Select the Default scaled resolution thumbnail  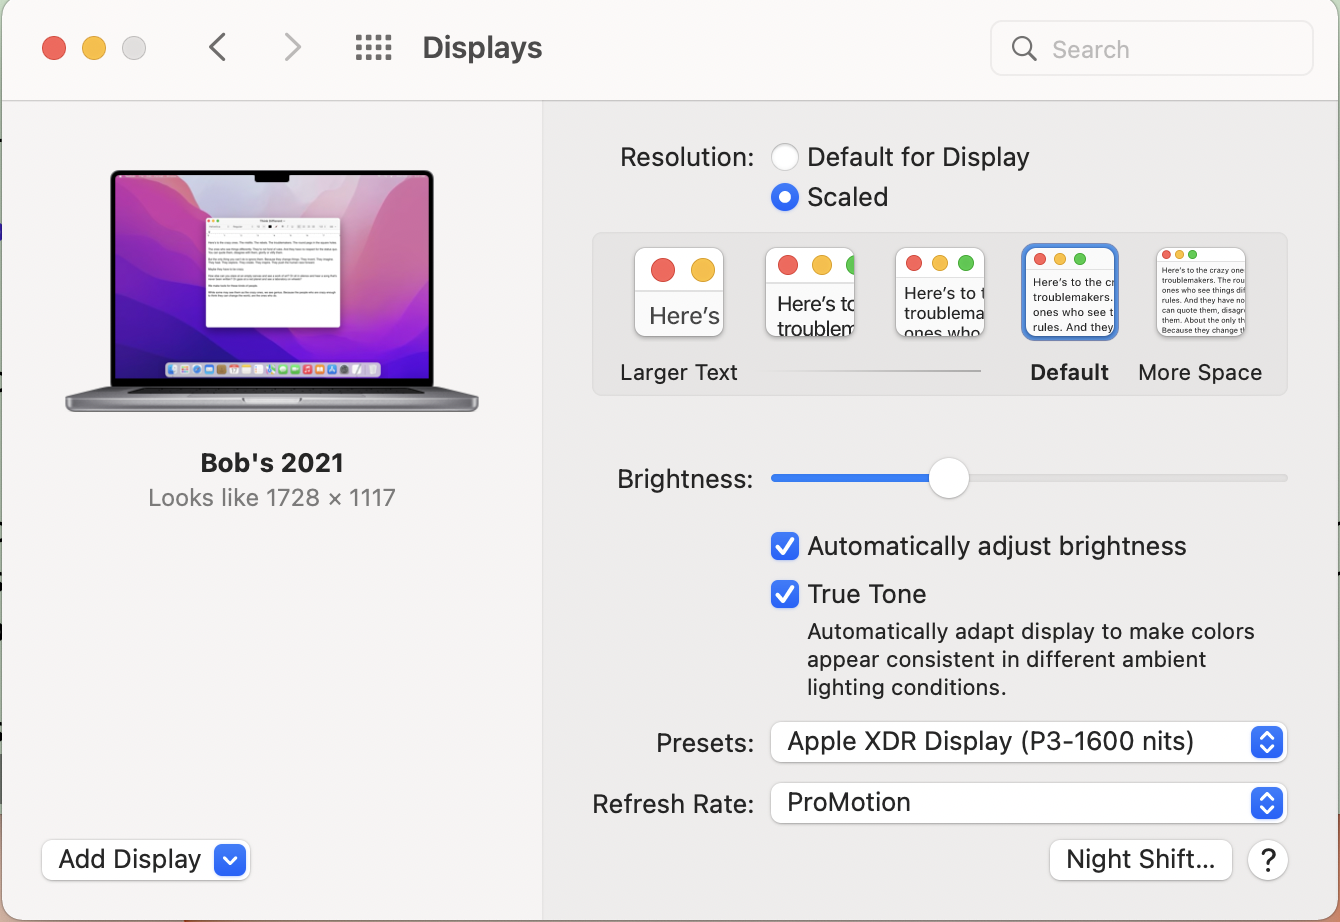(x=1070, y=292)
